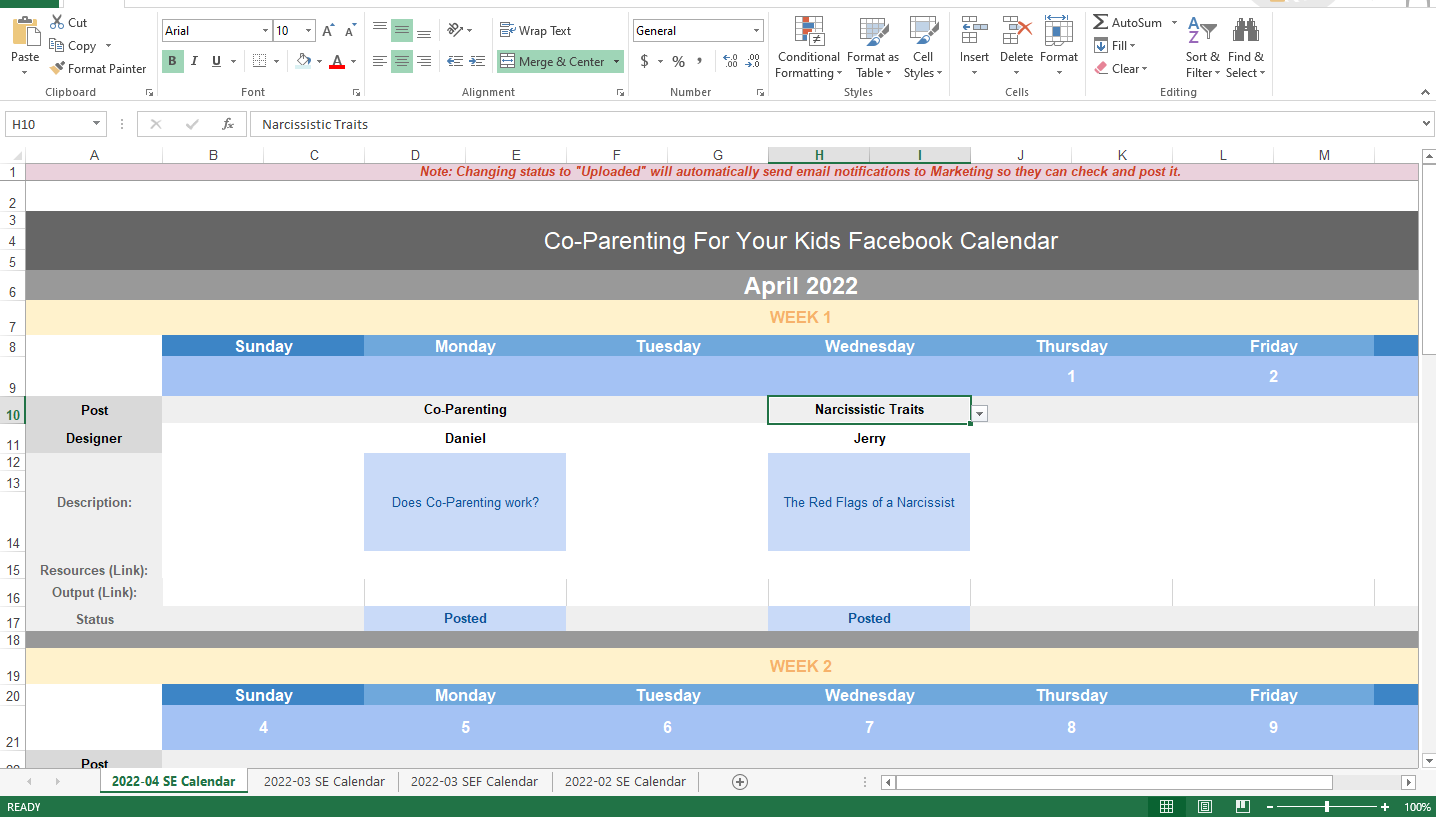
Task: Apply the red Font Color
Action: pyautogui.click(x=337, y=61)
